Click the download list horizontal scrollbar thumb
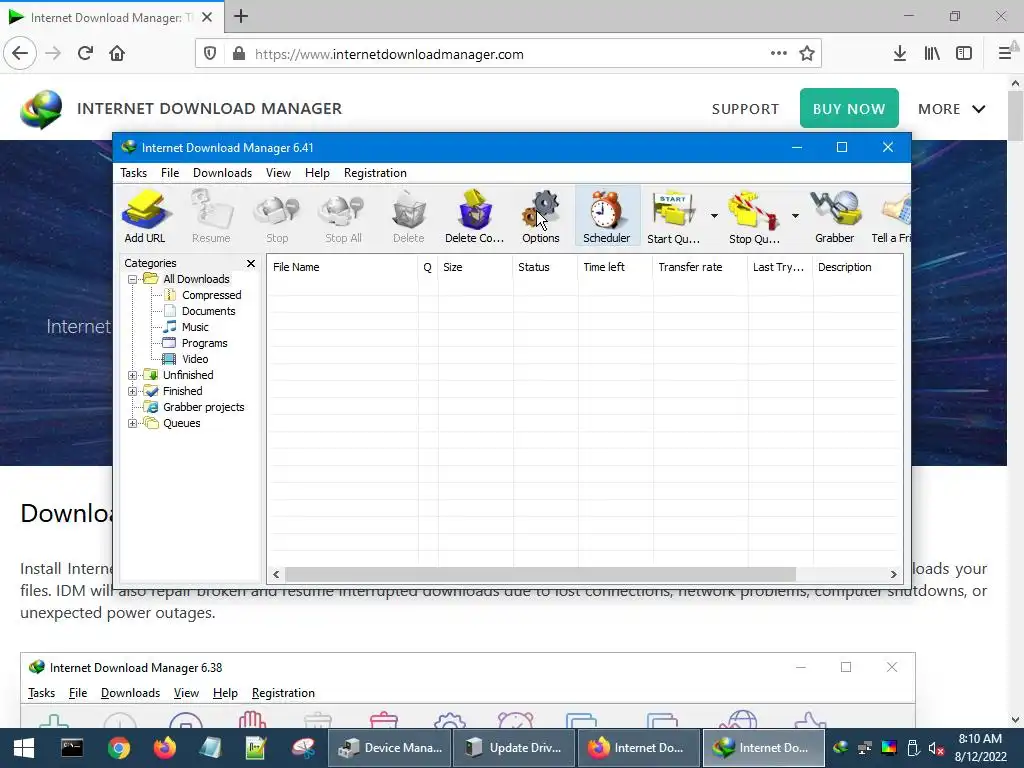 click(540, 575)
